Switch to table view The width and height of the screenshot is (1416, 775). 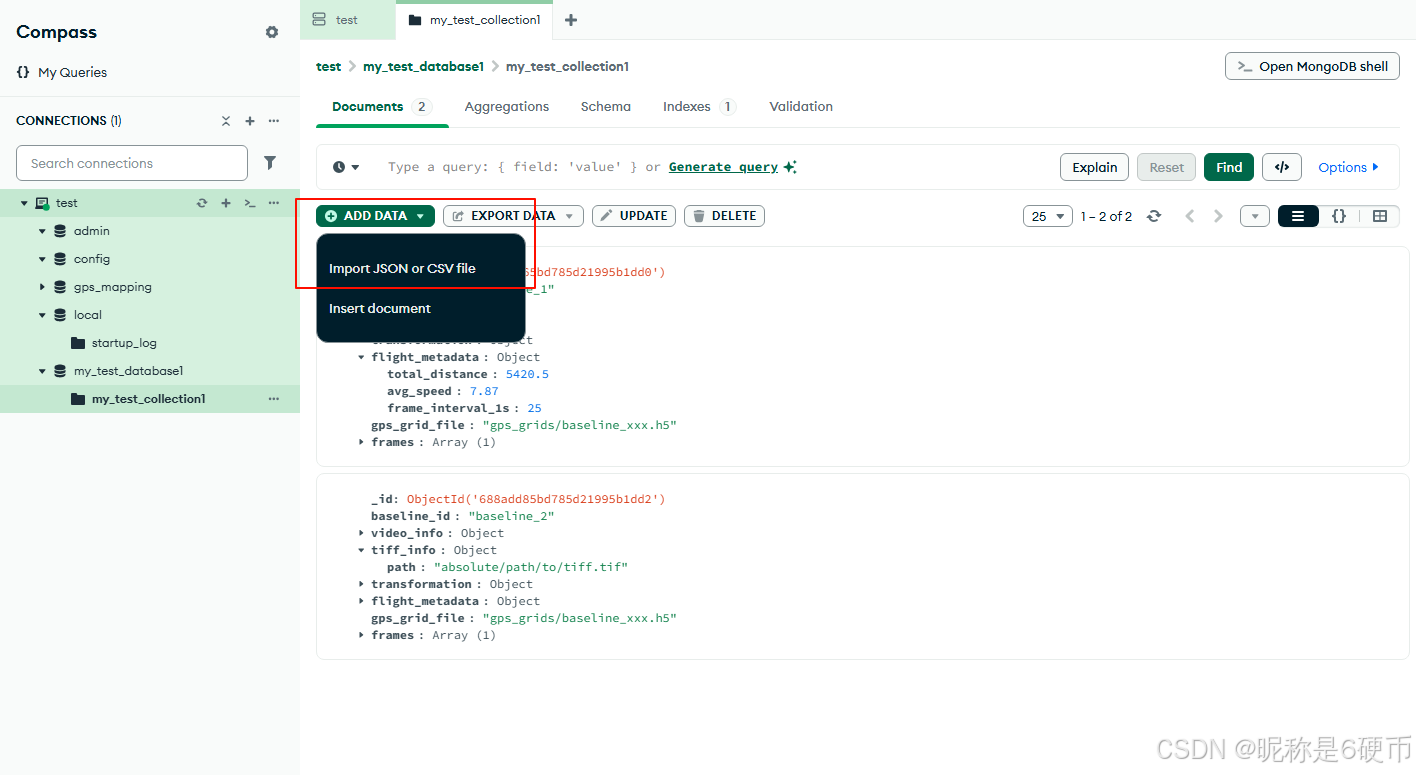click(x=1380, y=216)
